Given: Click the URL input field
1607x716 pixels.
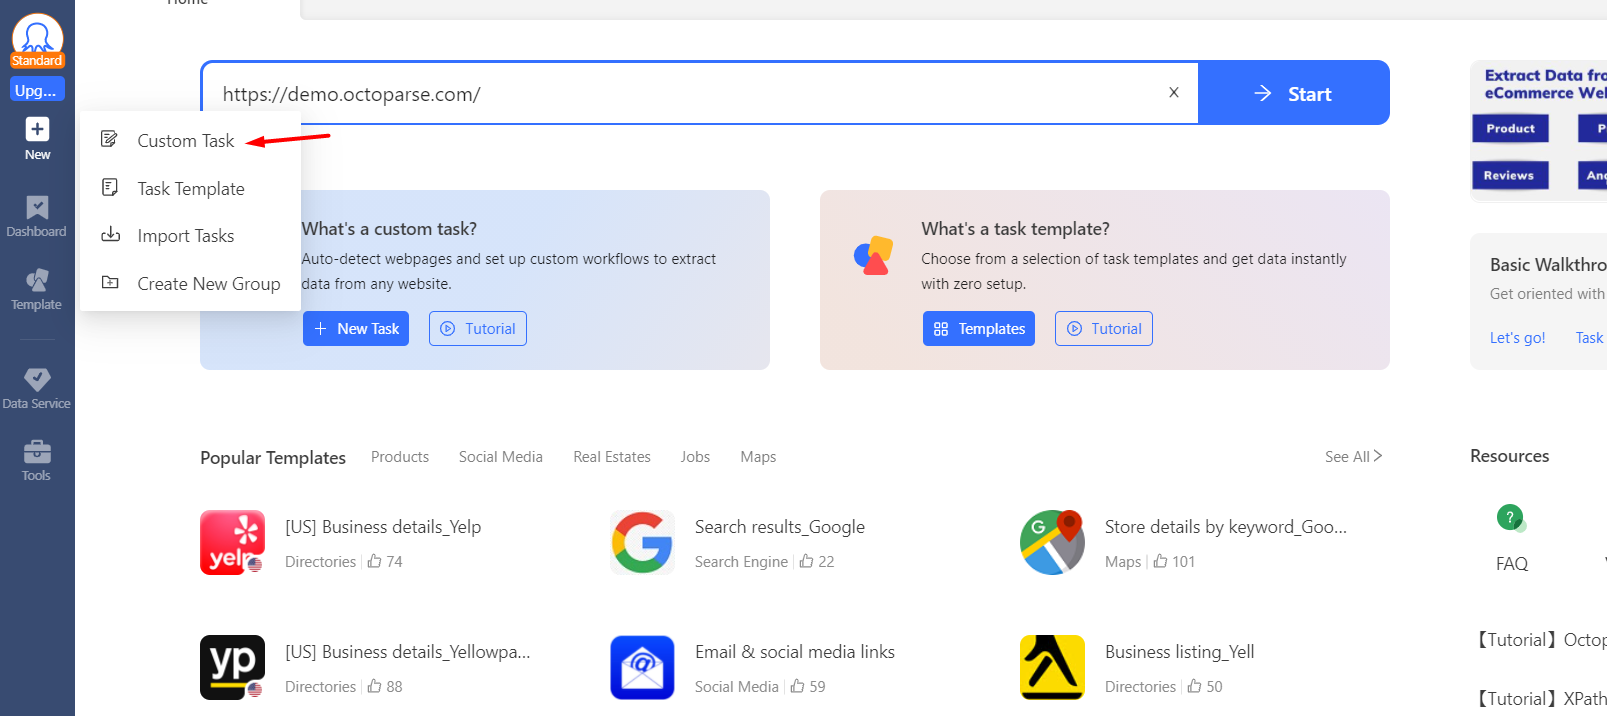Looking at the screenshot, I should [680, 94].
